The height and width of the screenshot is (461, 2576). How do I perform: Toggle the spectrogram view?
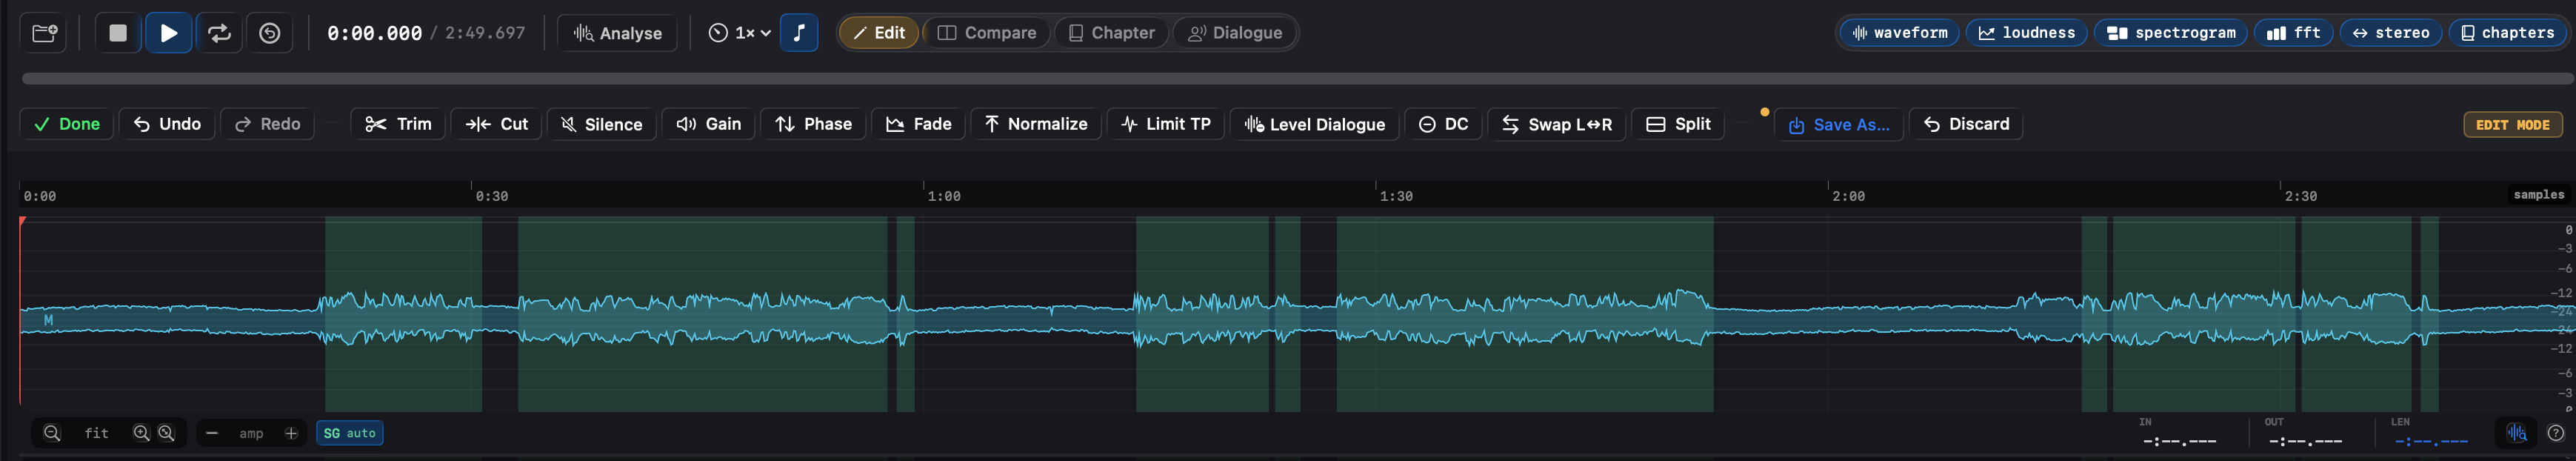click(x=2171, y=33)
